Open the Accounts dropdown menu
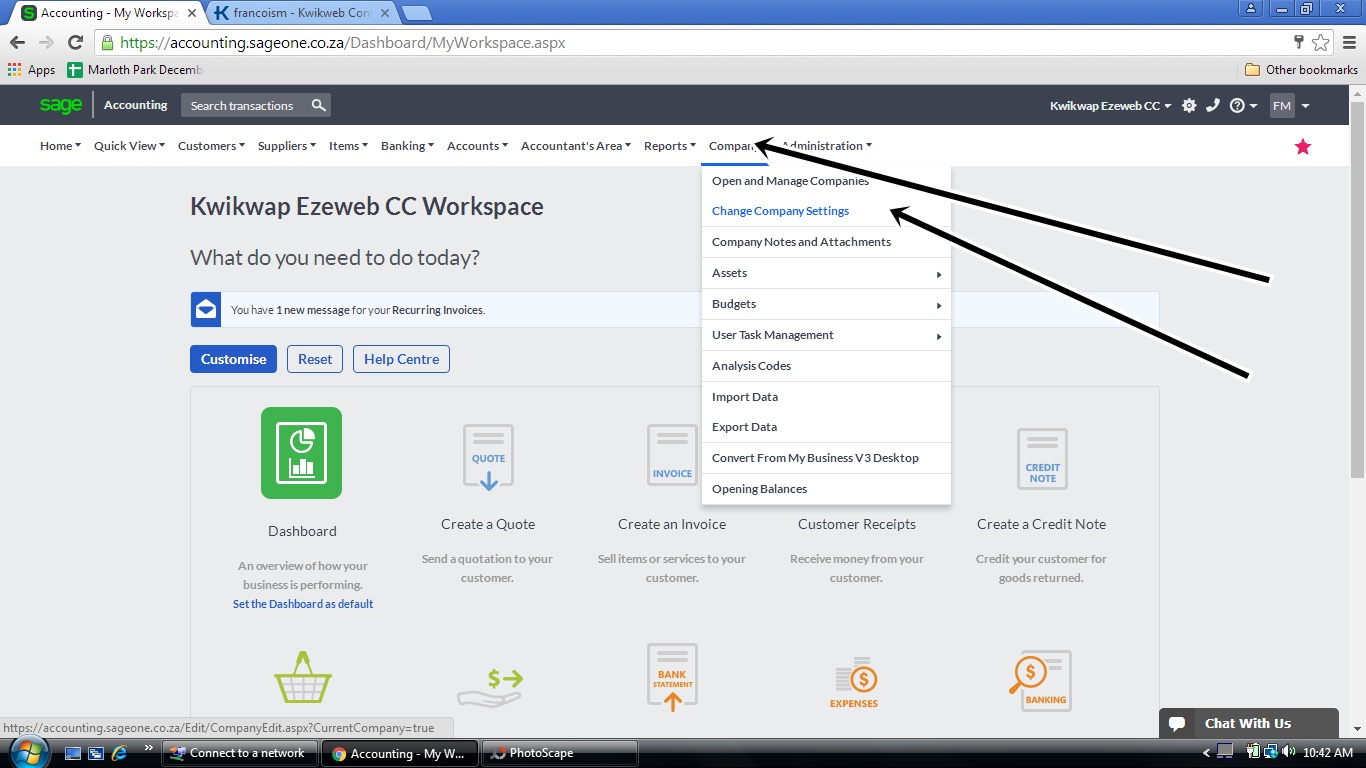The height and width of the screenshot is (768, 1366). pos(477,146)
